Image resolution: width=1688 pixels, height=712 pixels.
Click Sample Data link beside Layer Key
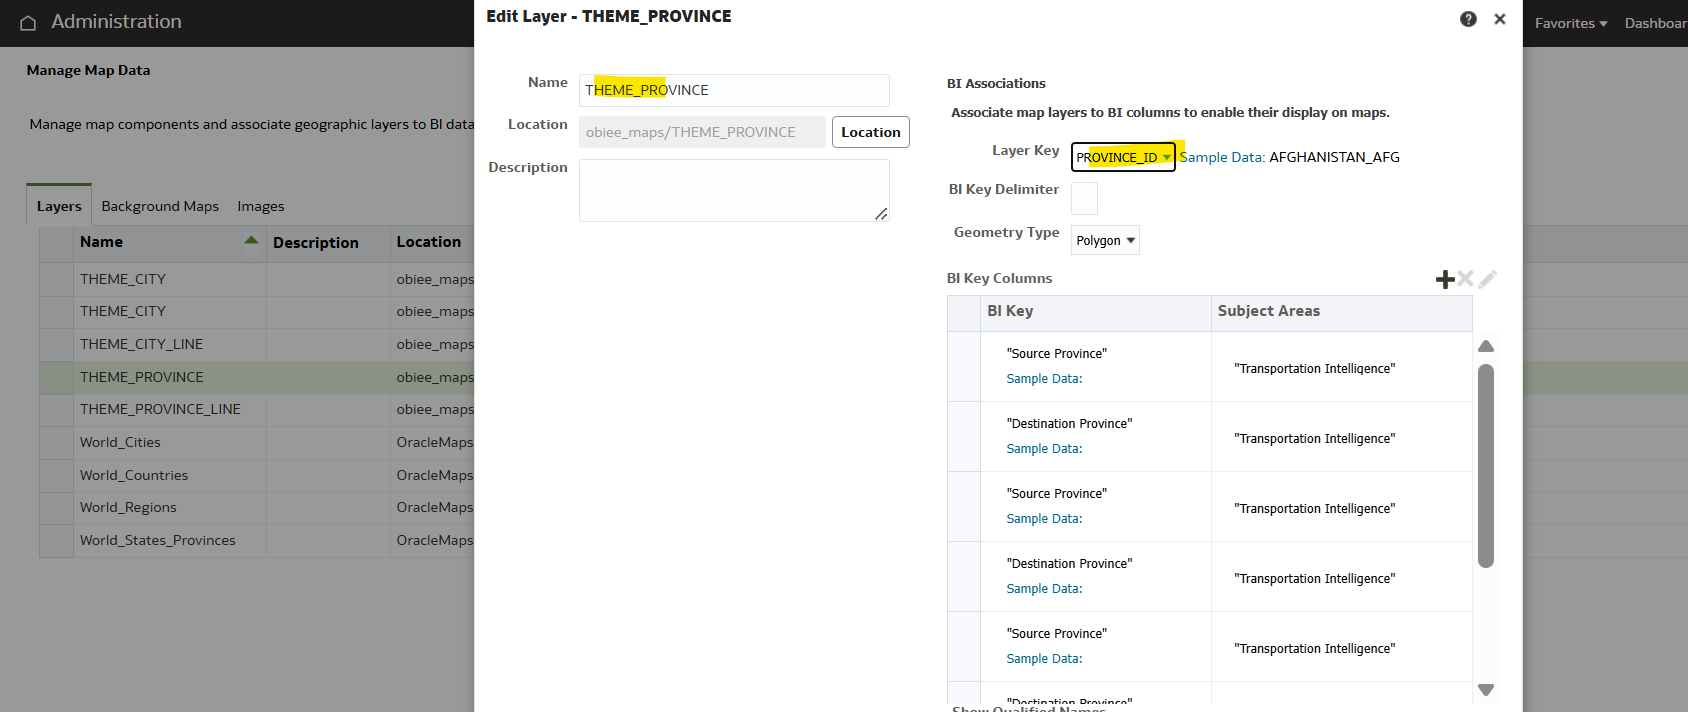(1222, 157)
